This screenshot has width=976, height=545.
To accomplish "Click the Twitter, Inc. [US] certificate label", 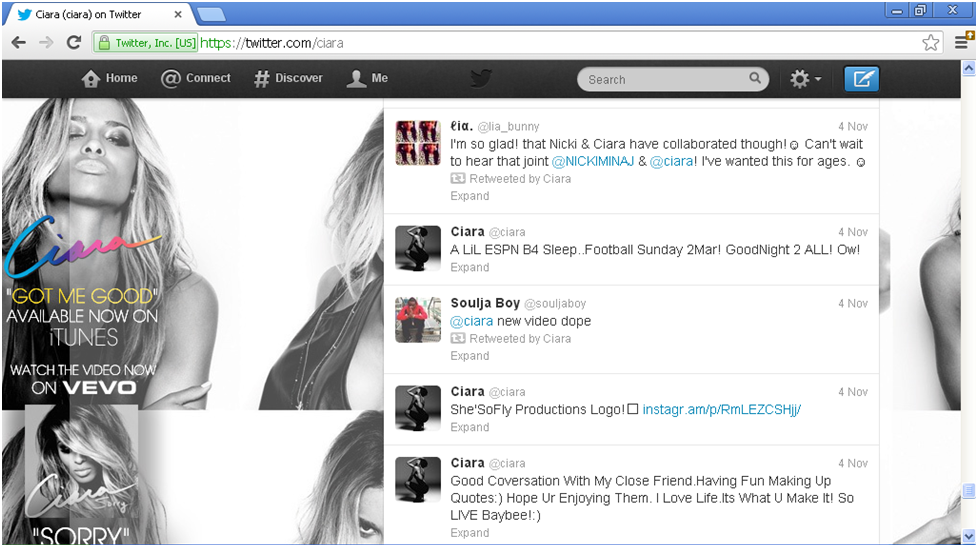I will tap(156, 43).
